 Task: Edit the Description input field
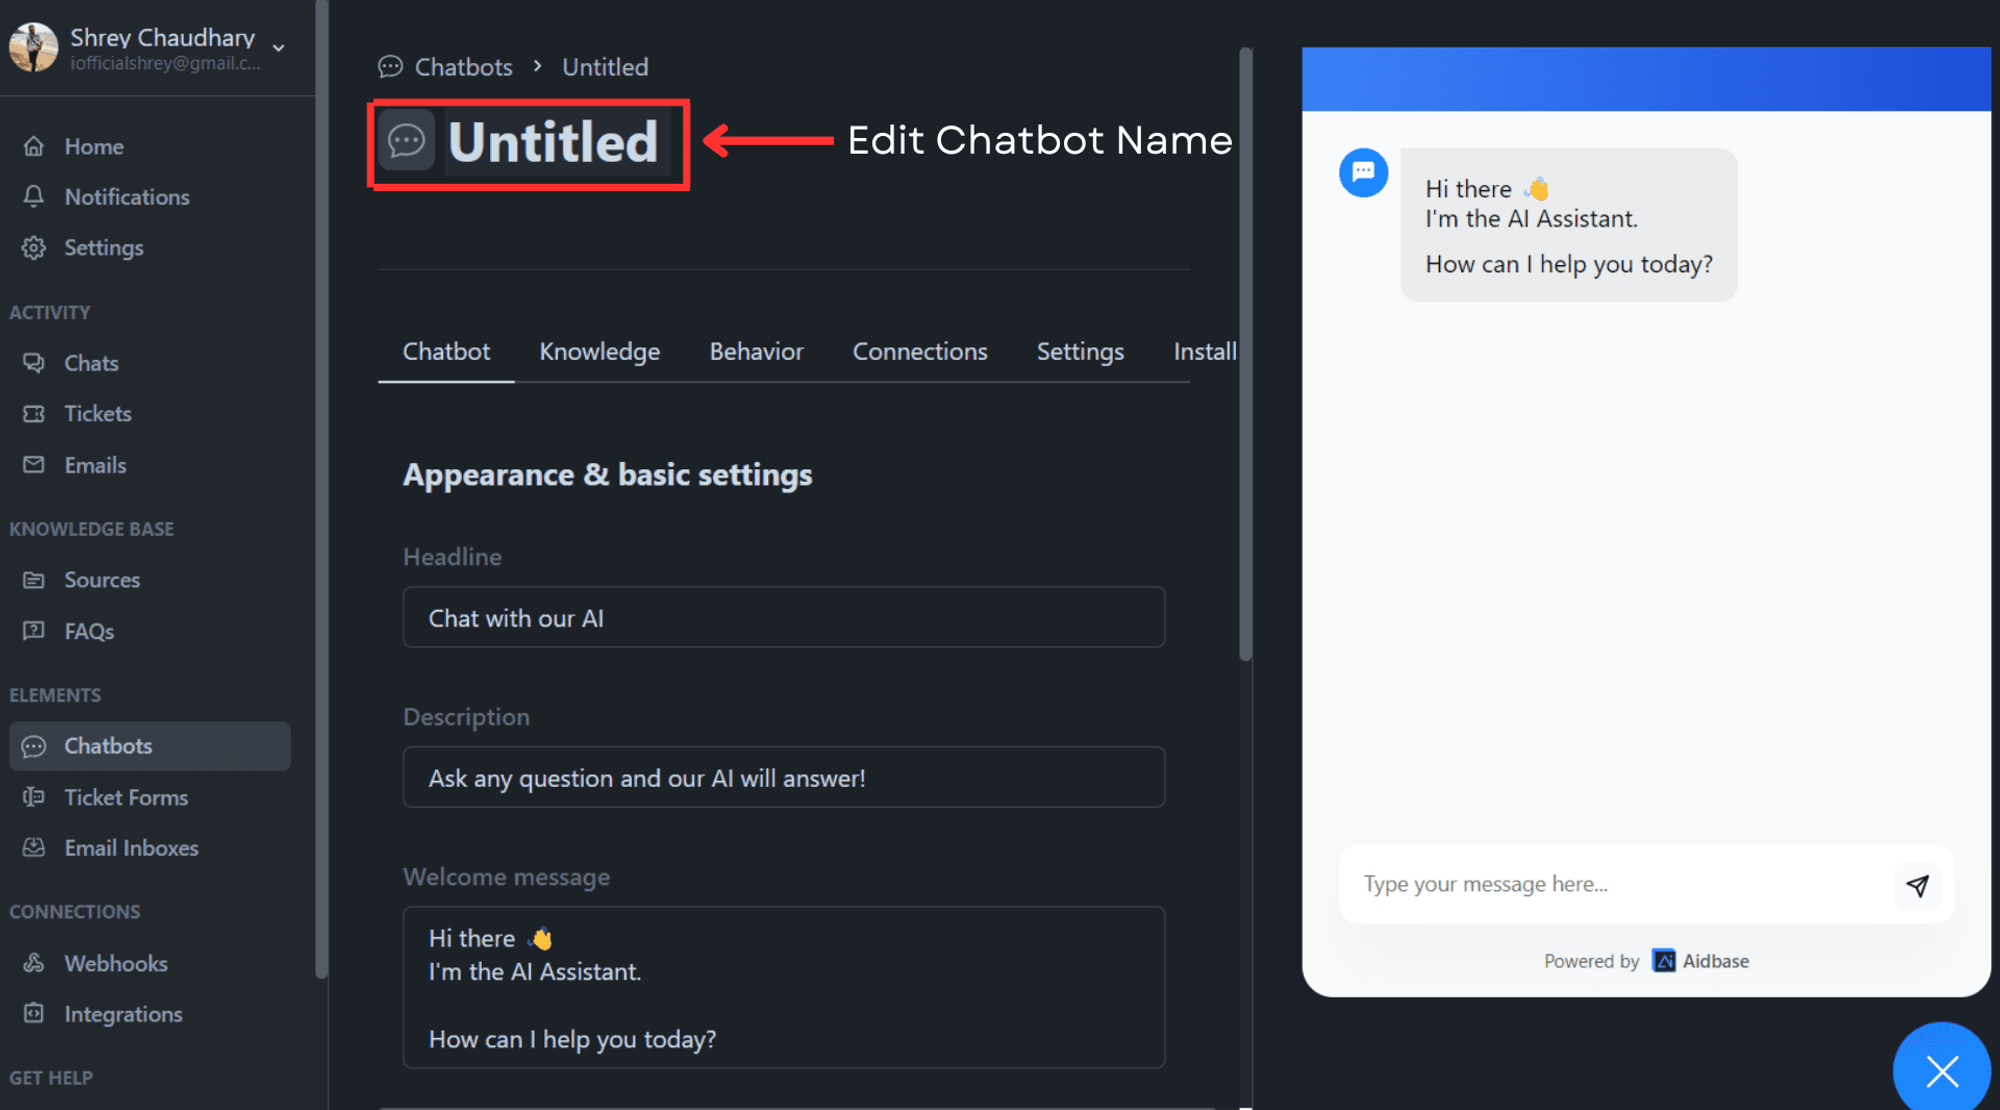[x=783, y=778]
